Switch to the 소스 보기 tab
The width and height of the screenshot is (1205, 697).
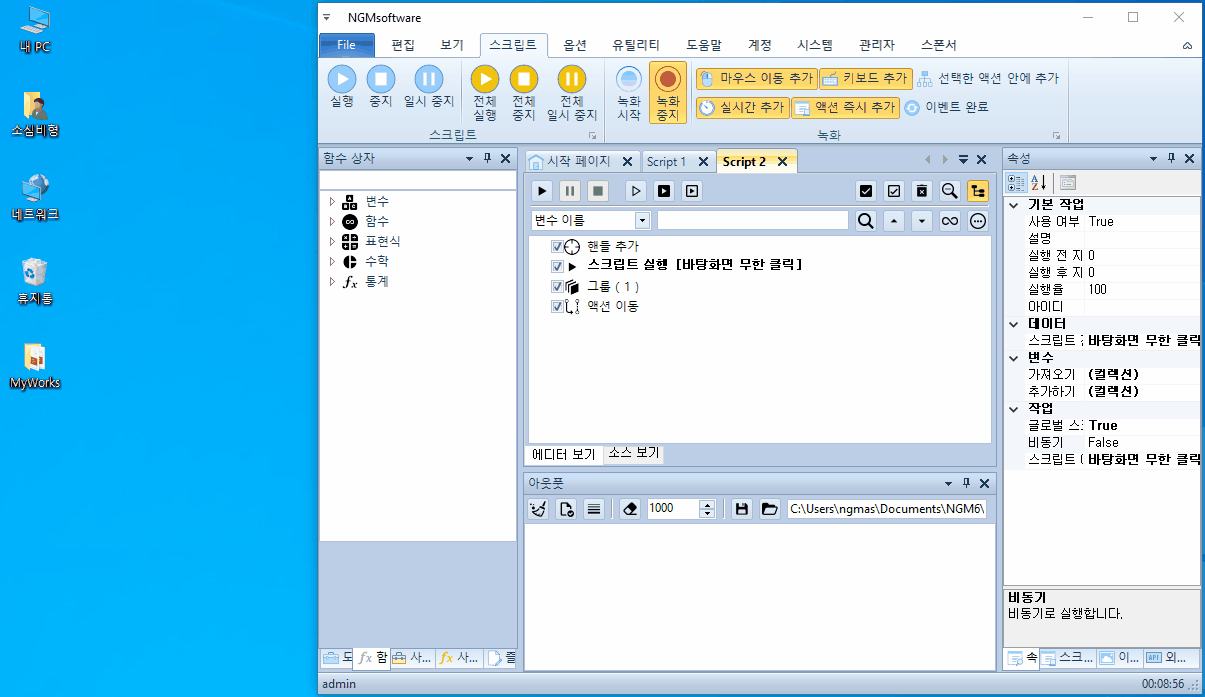tap(634, 454)
